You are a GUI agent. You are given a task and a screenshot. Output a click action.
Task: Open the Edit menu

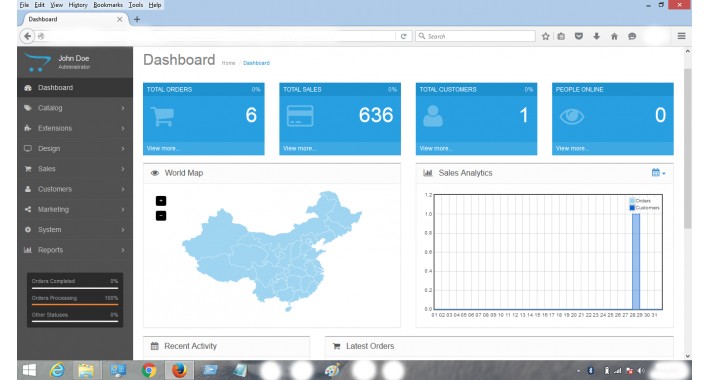point(39,5)
